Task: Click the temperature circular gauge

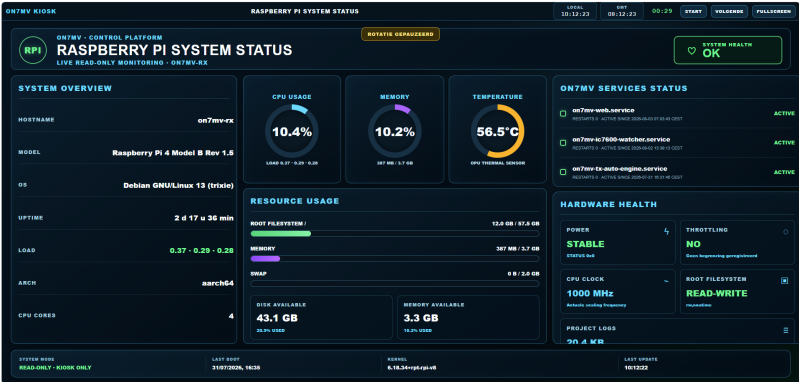Action: (497, 131)
